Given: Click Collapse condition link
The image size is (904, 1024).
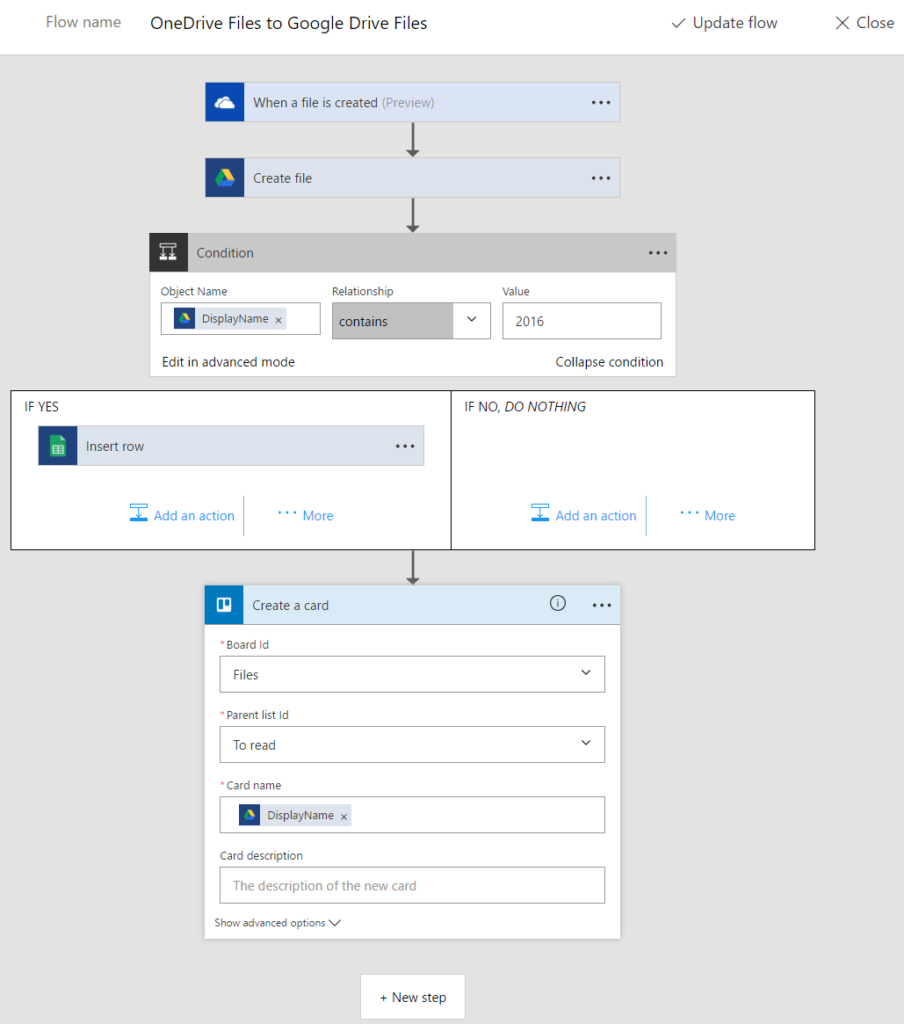Looking at the screenshot, I should tap(609, 362).
